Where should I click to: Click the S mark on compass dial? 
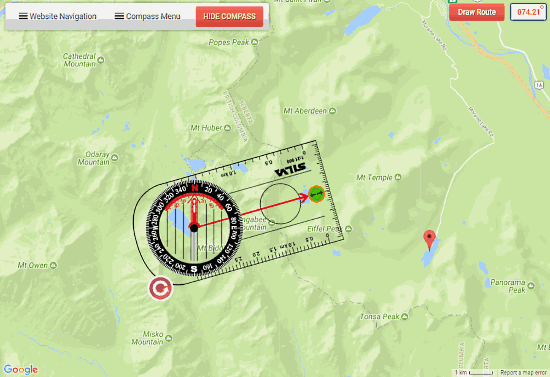click(x=194, y=269)
